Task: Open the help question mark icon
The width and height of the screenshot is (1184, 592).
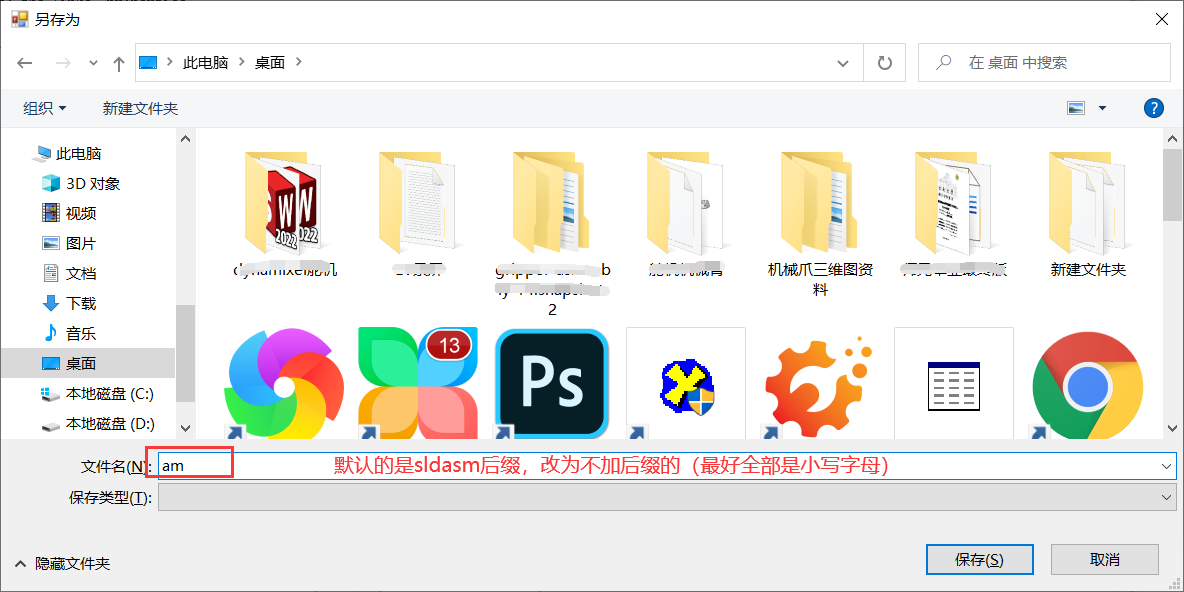Action: (x=1154, y=108)
